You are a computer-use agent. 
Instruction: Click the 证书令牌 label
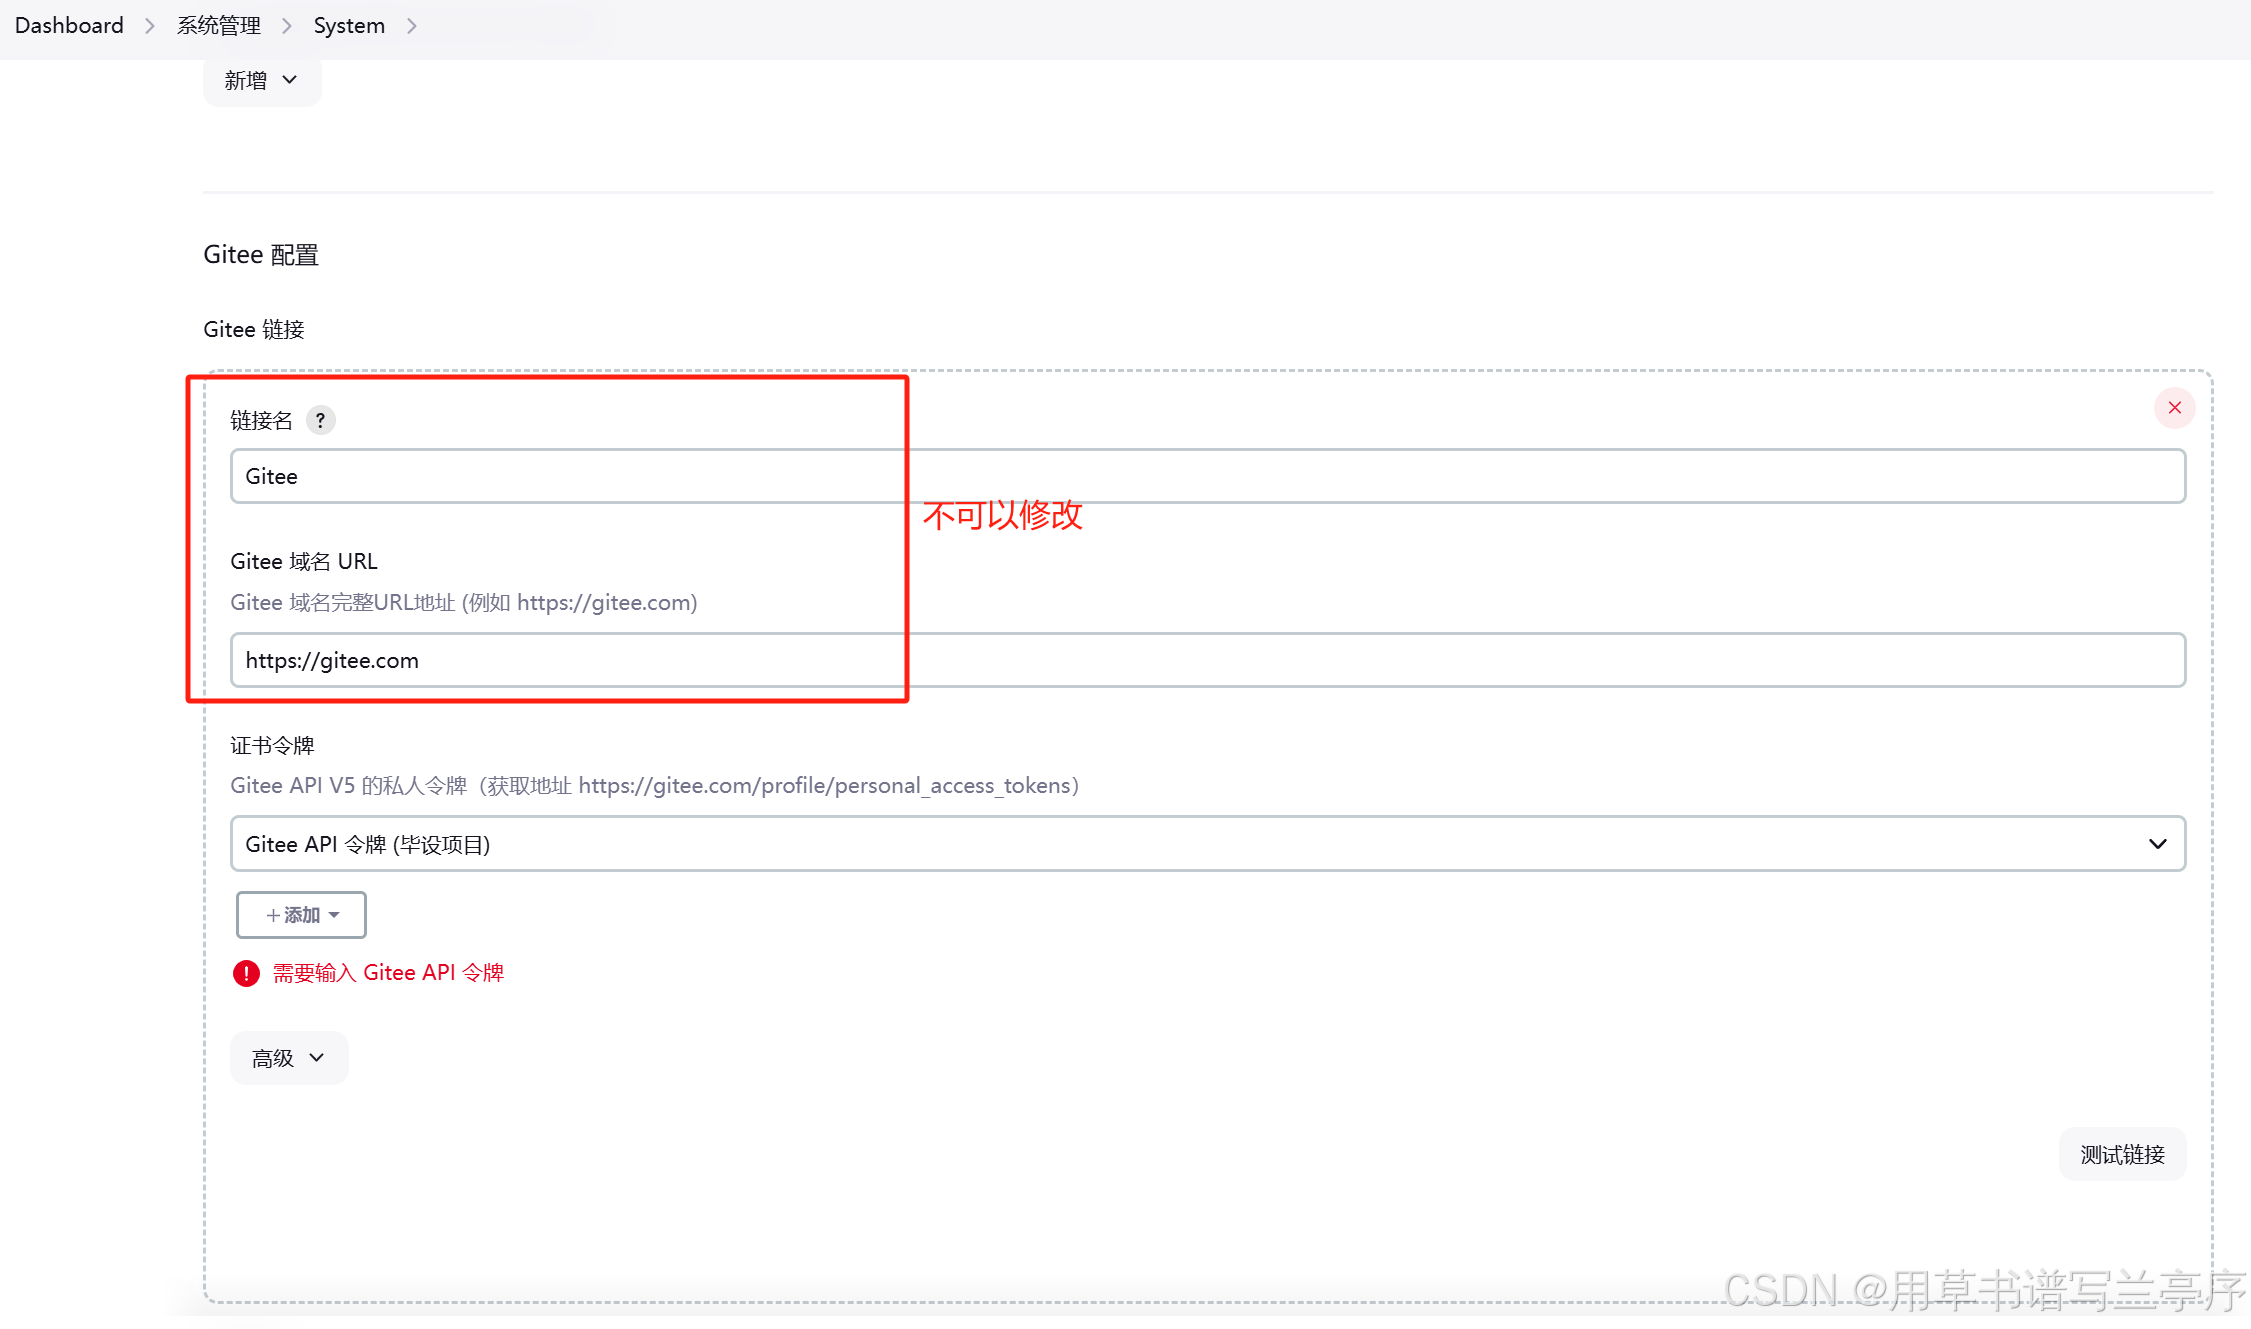click(272, 746)
